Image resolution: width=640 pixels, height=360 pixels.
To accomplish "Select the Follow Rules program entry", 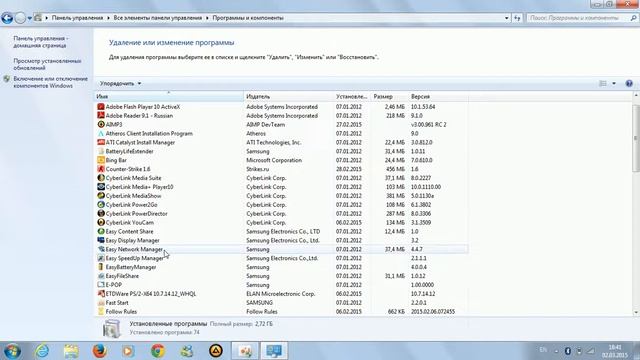I will pyautogui.click(x=121, y=312).
